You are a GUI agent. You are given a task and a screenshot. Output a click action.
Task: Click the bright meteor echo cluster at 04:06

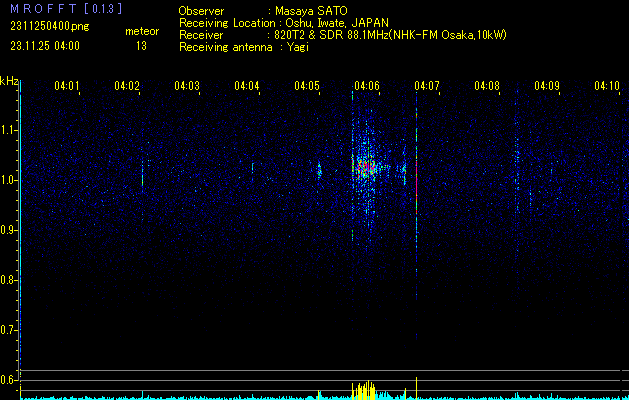pos(365,168)
